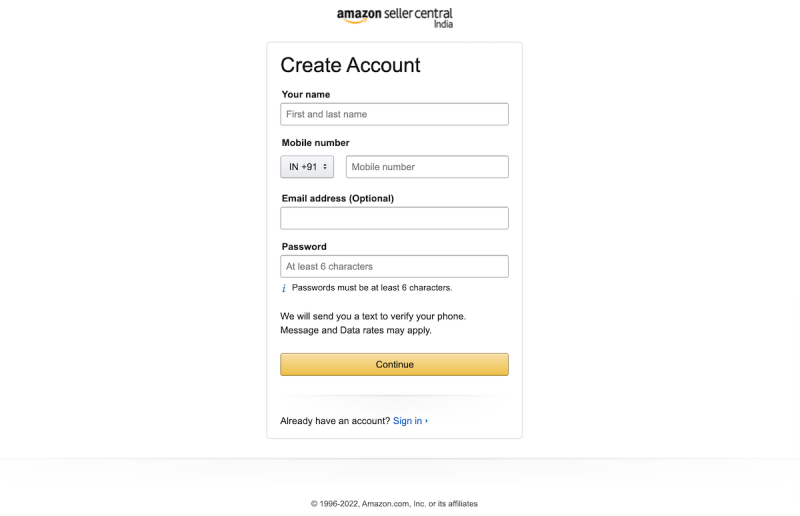Click the up-down arrows on country code selector

[x=324, y=167]
